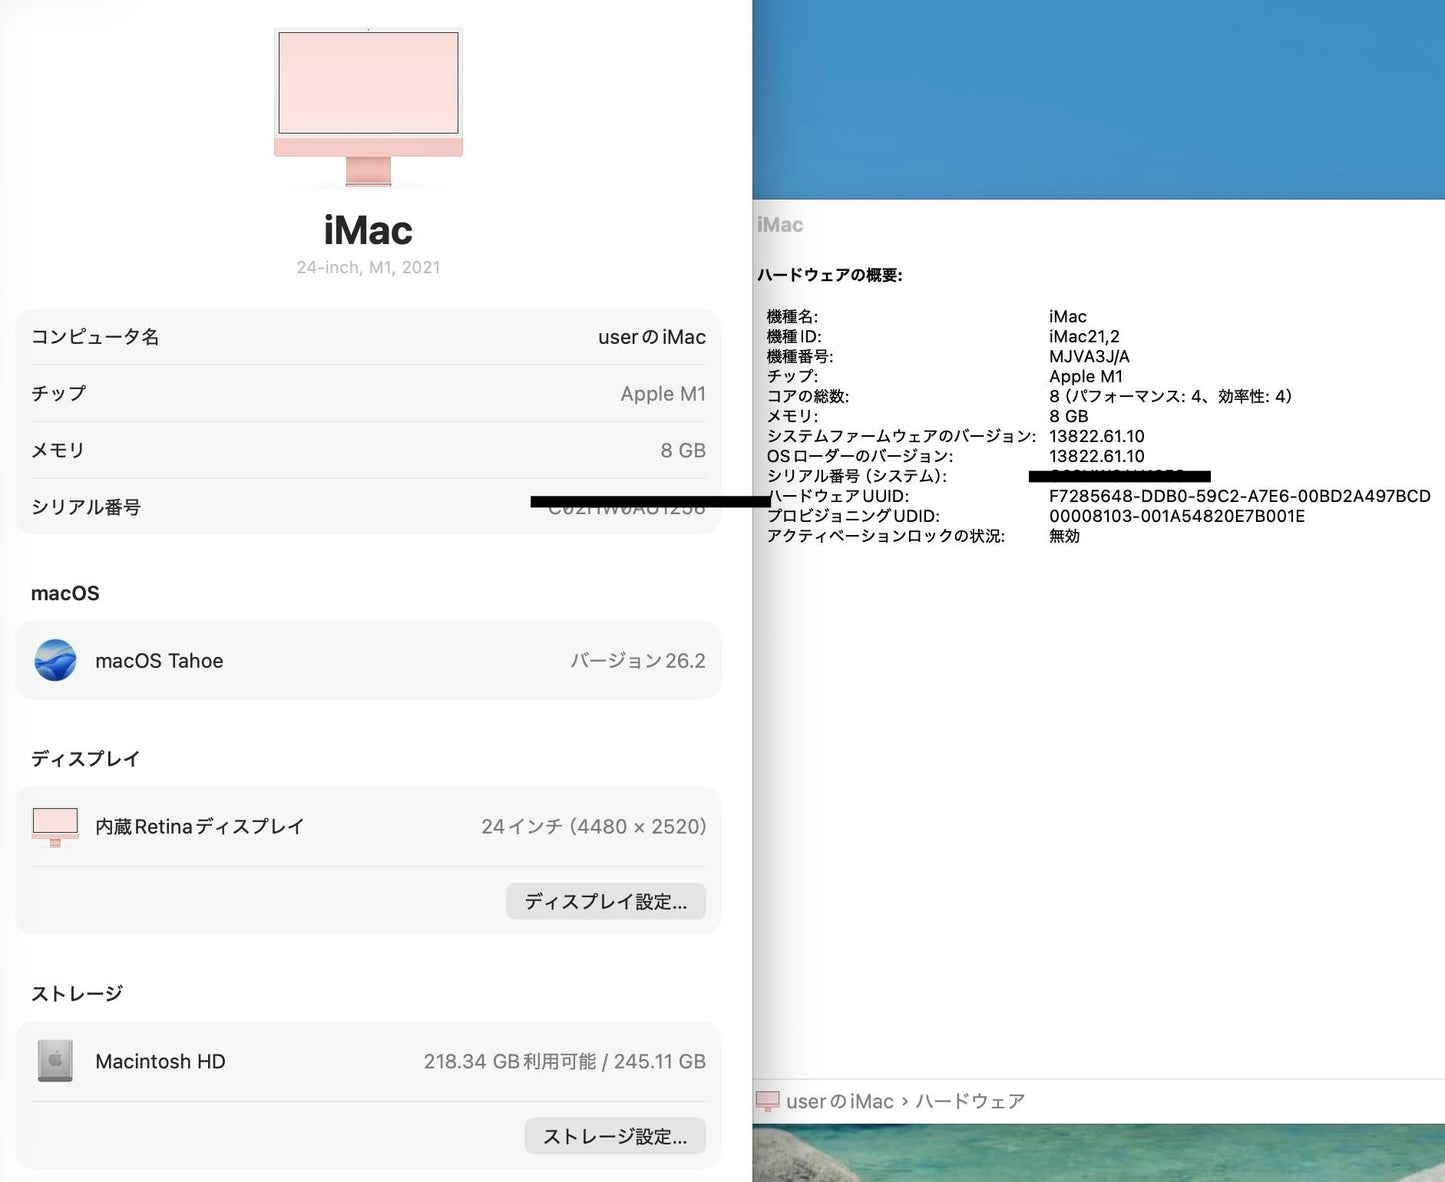Click the 24インチ (4480 × 2520) text
The height and width of the screenshot is (1182, 1445).
tap(594, 827)
